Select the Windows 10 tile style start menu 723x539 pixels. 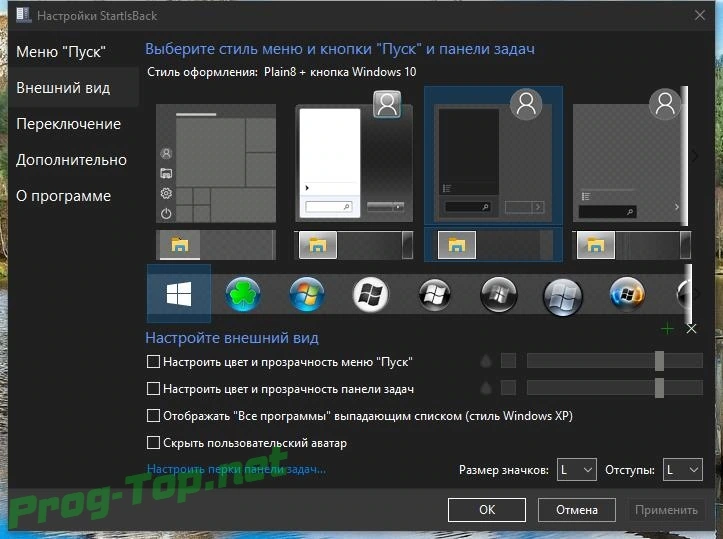point(216,163)
